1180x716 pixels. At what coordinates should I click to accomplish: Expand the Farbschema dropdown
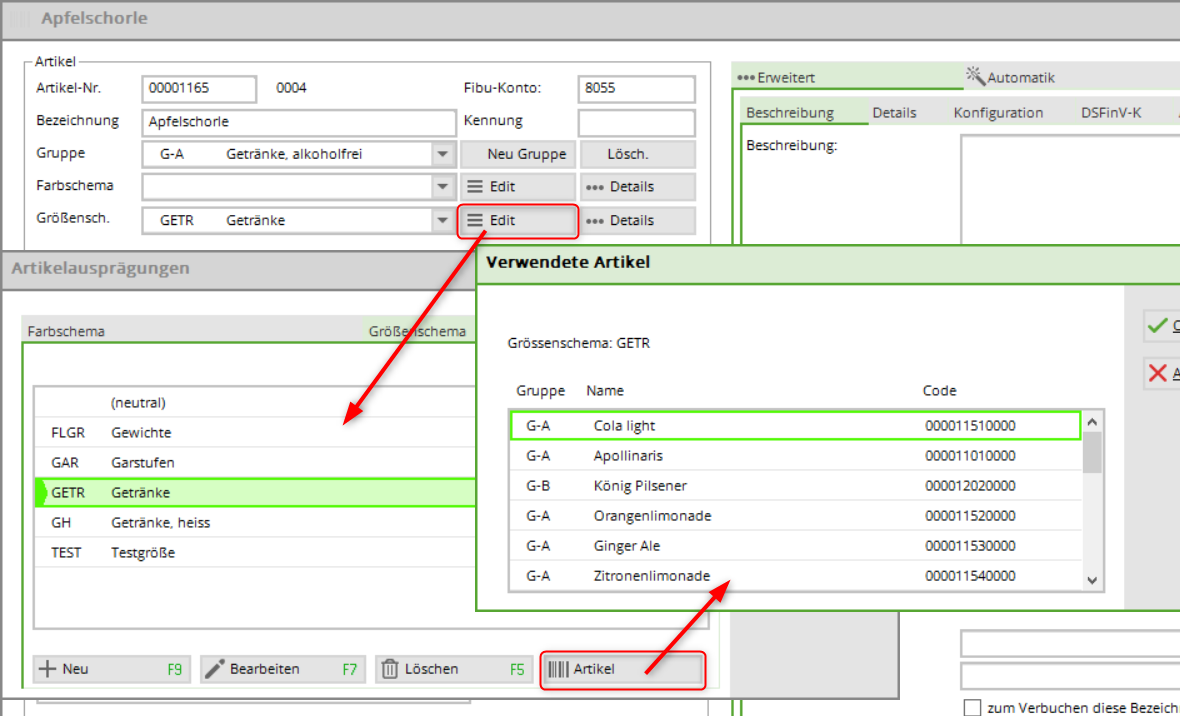pyautogui.click(x=442, y=187)
